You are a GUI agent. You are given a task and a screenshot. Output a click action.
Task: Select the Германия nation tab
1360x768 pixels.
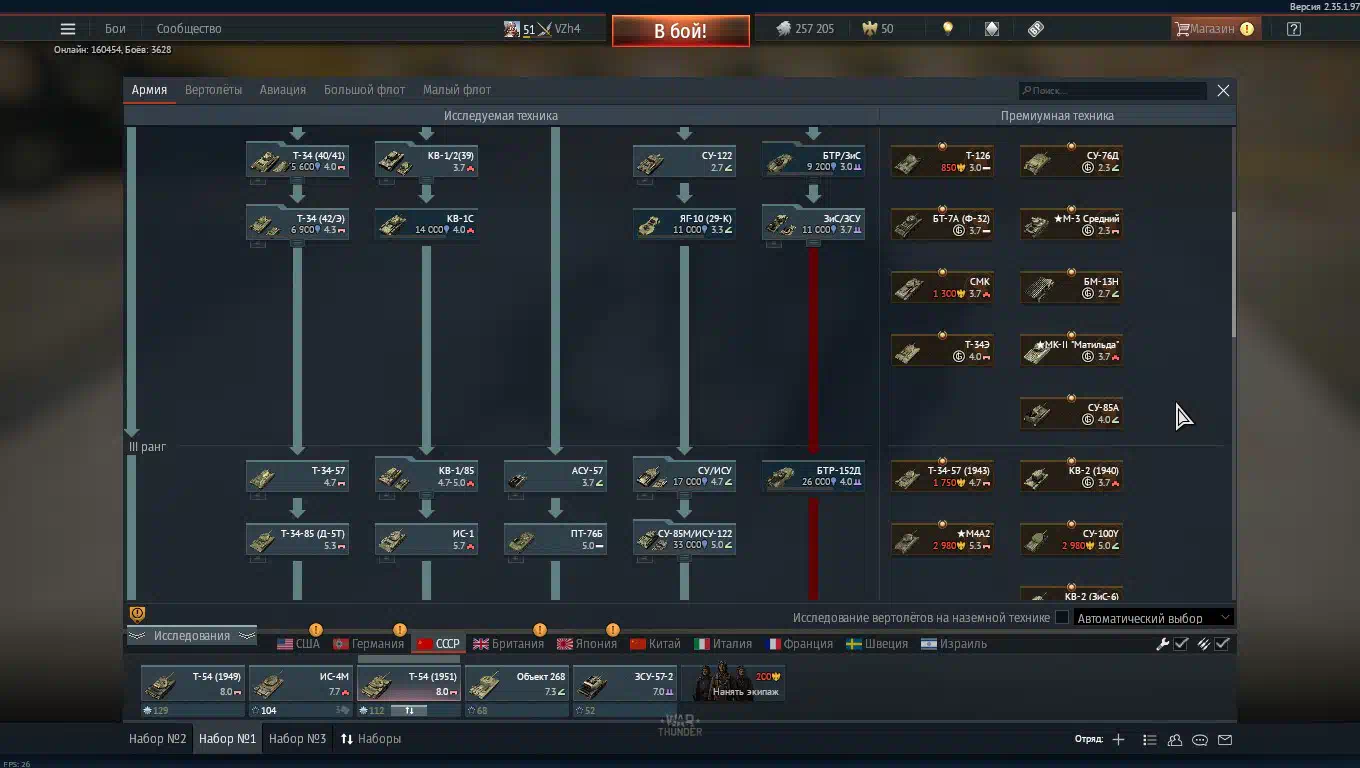(x=369, y=644)
